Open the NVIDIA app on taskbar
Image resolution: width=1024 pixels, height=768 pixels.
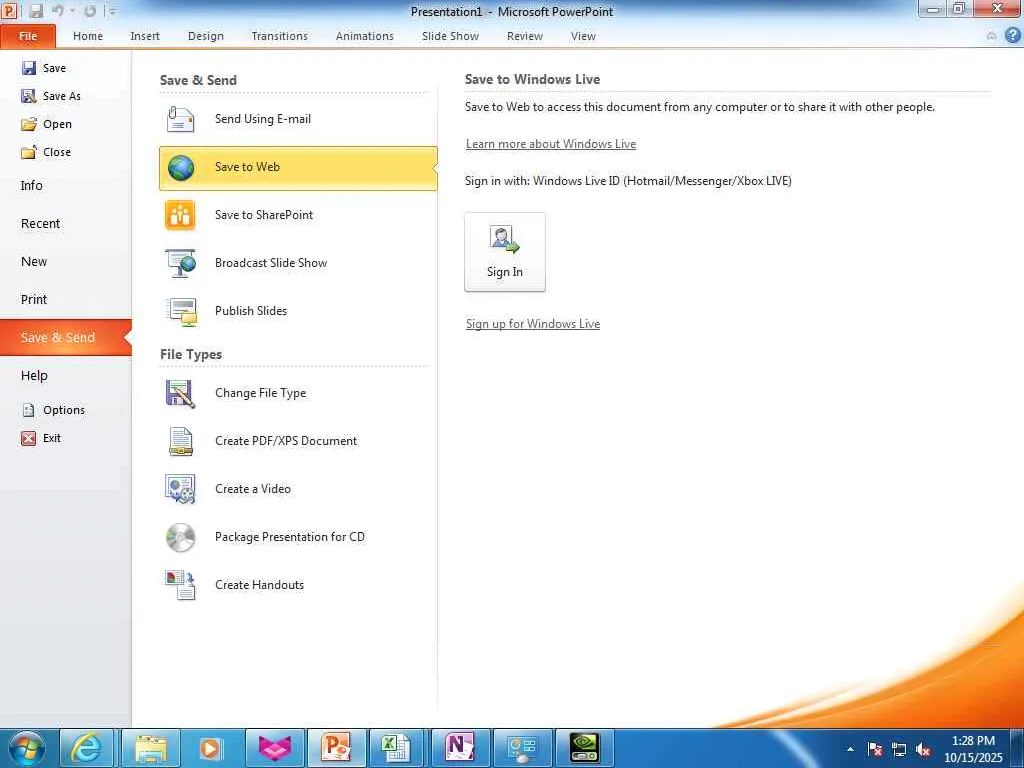tap(584, 748)
